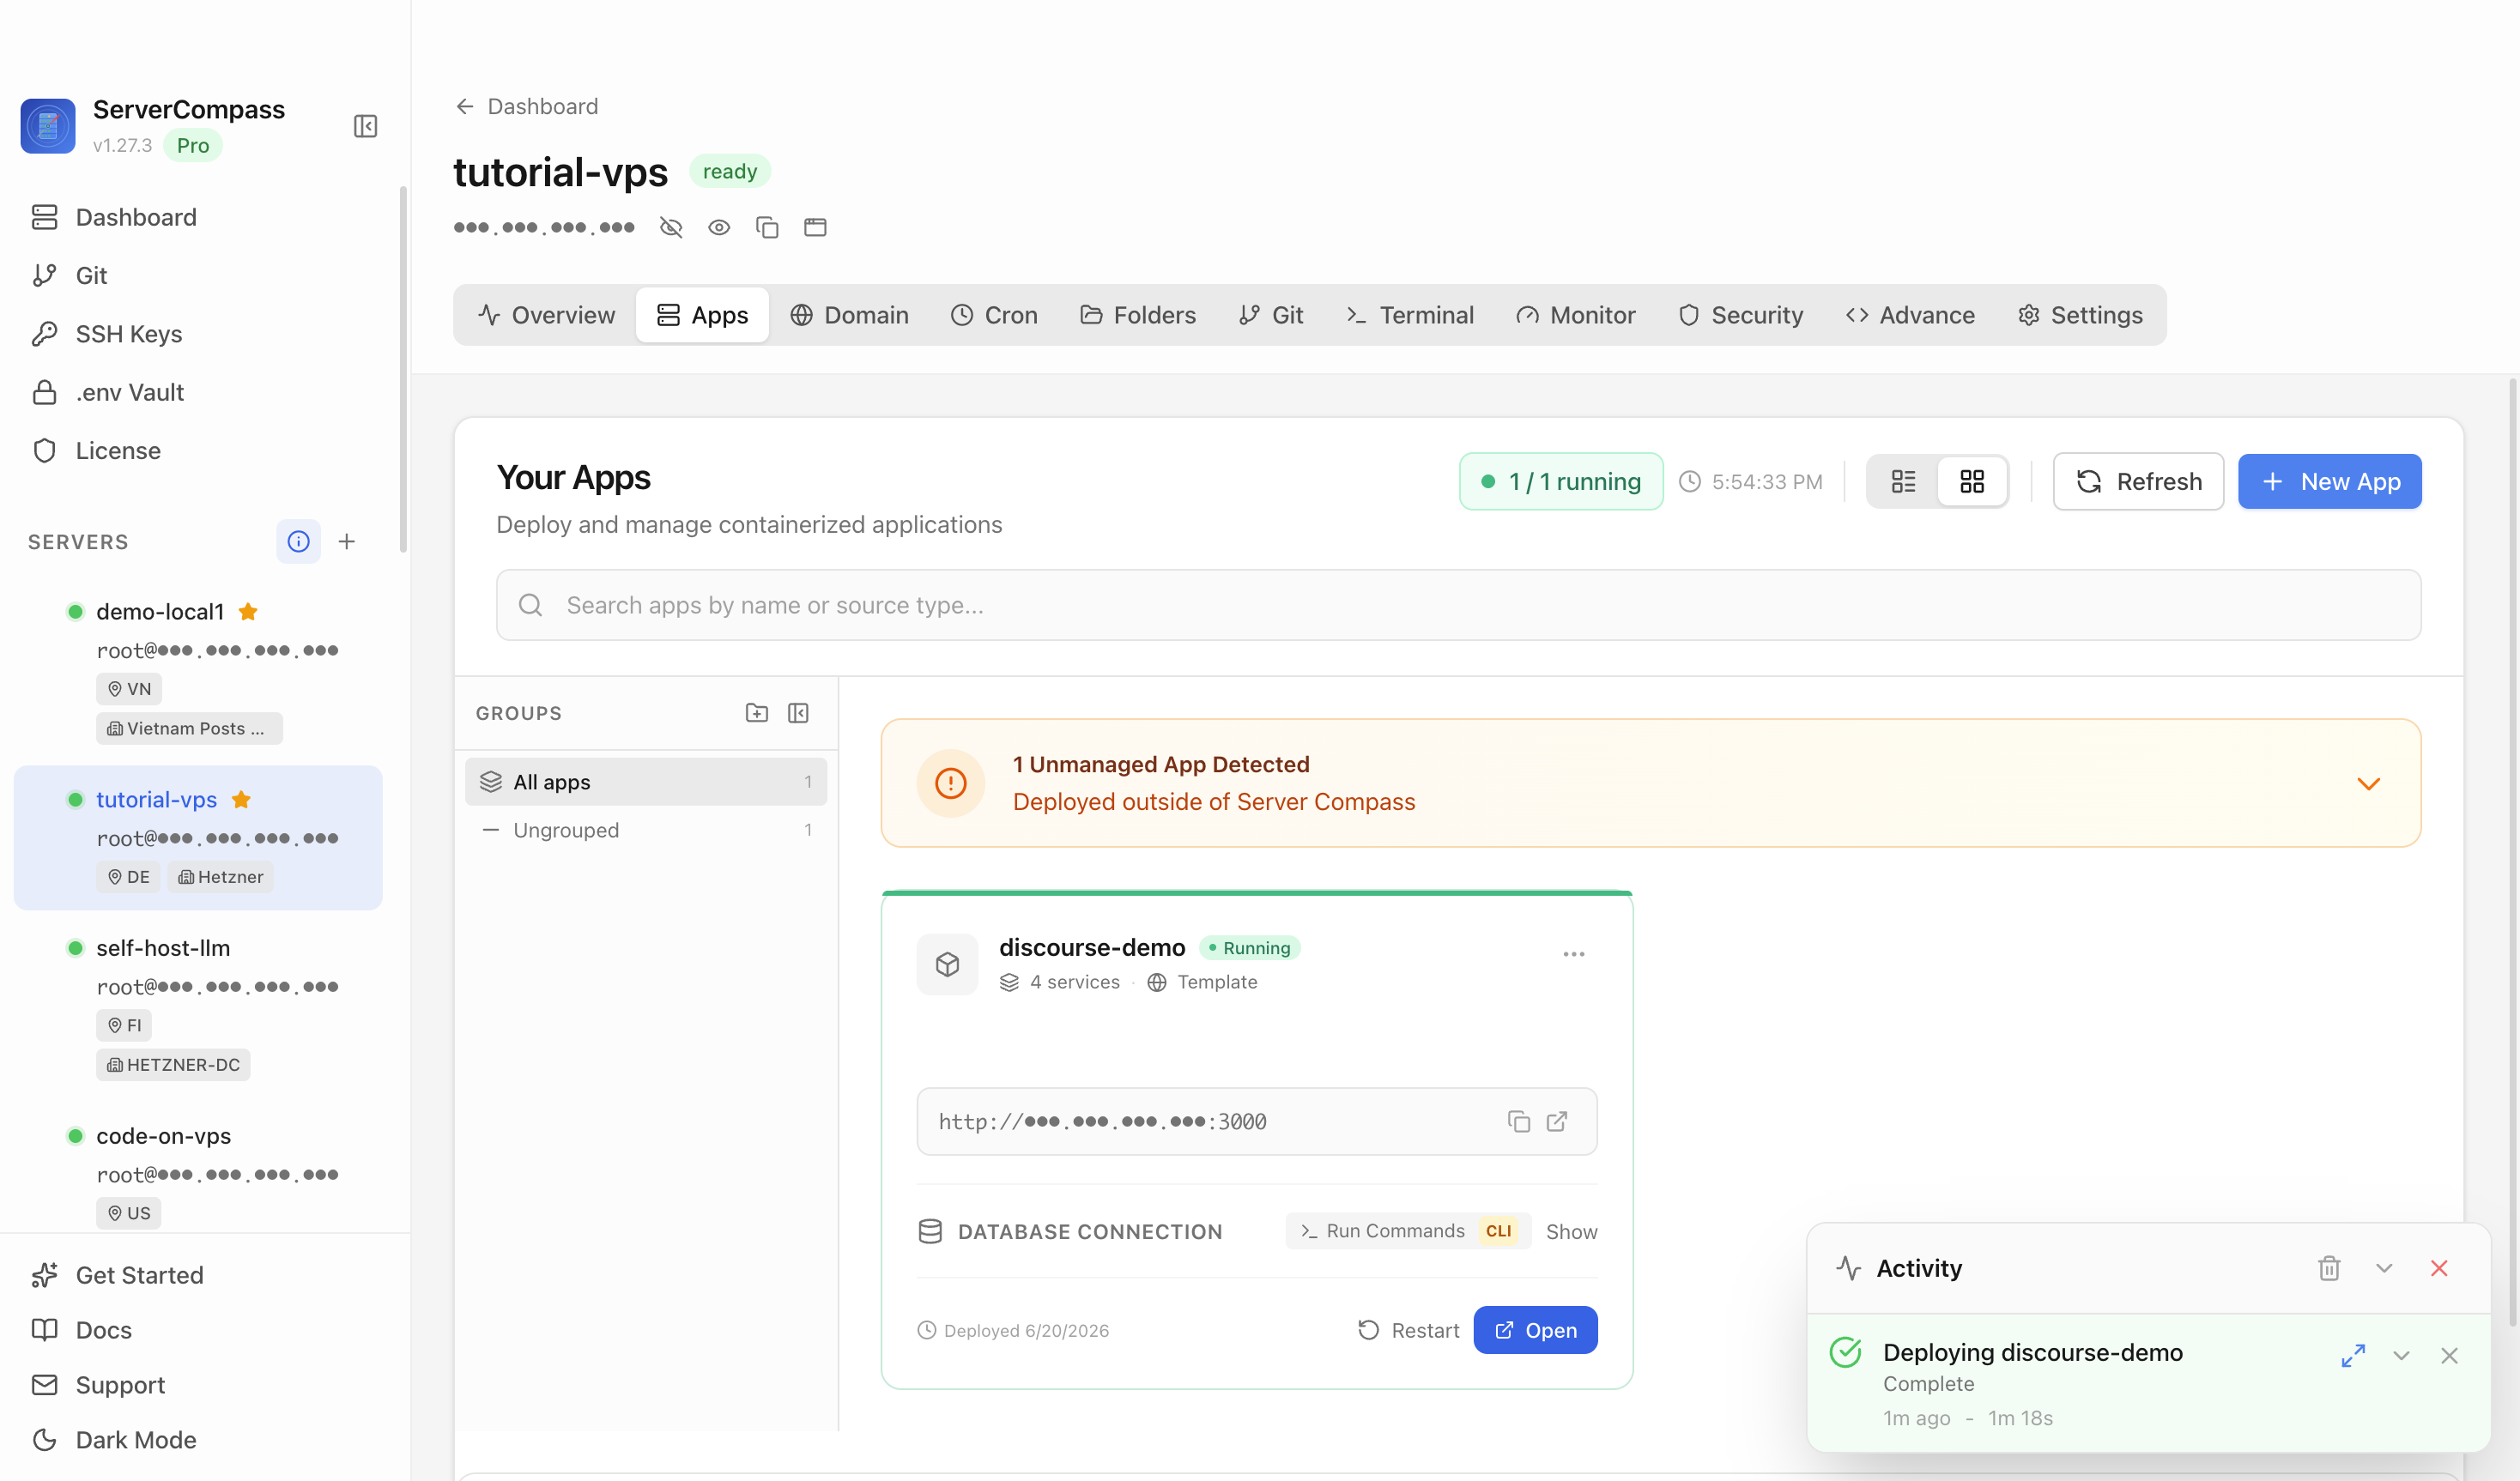Open Docs in the sidebar
Viewport: 2520px width, 1481px height.
pyautogui.click(x=82, y=1330)
